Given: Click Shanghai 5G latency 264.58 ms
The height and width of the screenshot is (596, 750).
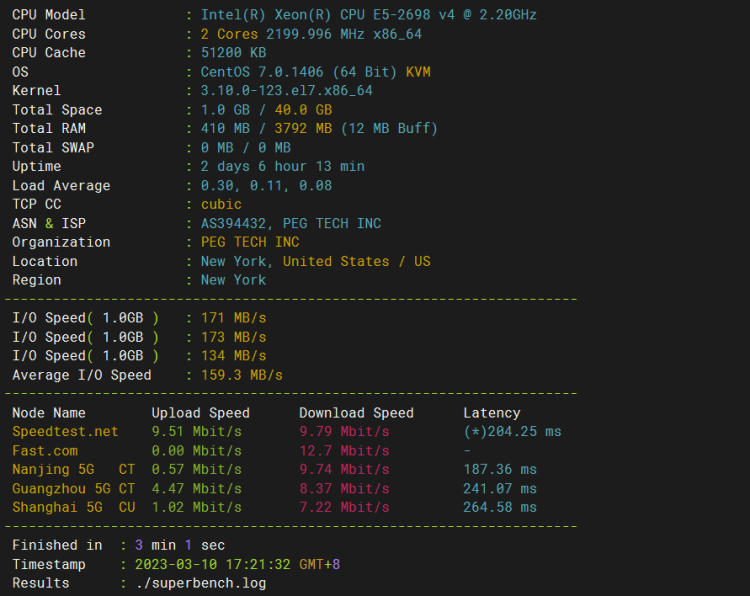Looking at the screenshot, I should coord(500,507).
